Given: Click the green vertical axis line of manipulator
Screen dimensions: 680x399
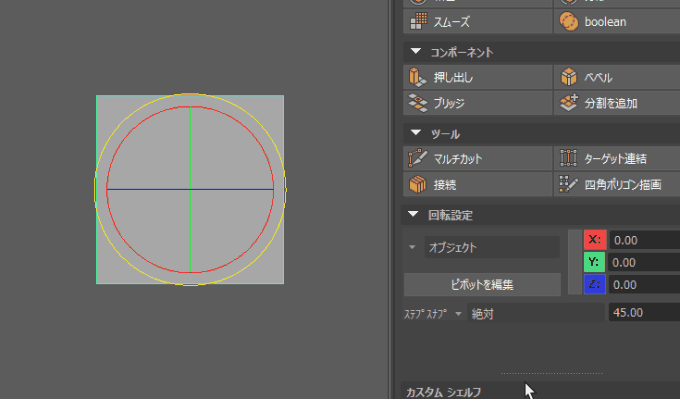Looking at the screenshot, I should [190, 147].
